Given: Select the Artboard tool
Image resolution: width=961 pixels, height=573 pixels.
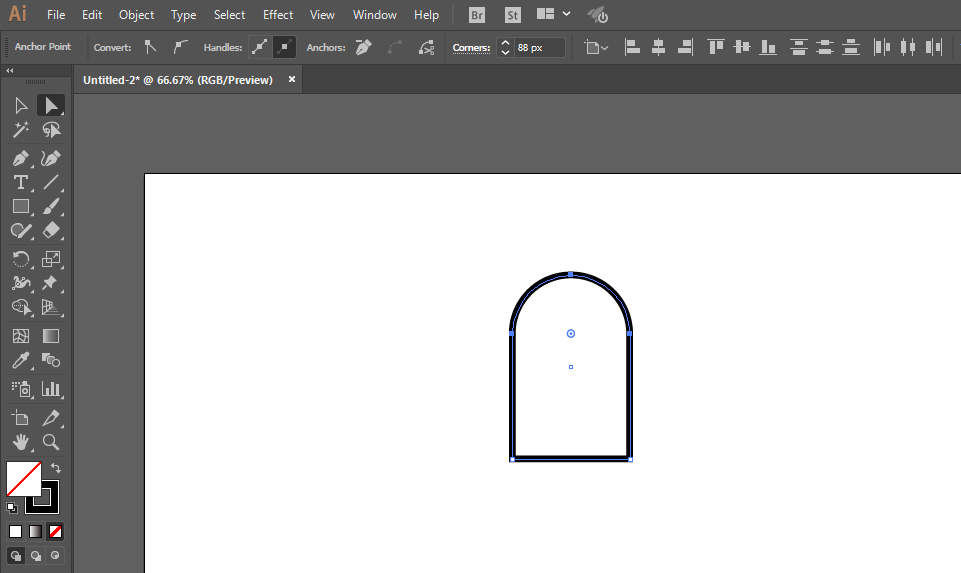Looking at the screenshot, I should click(x=21, y=418).
